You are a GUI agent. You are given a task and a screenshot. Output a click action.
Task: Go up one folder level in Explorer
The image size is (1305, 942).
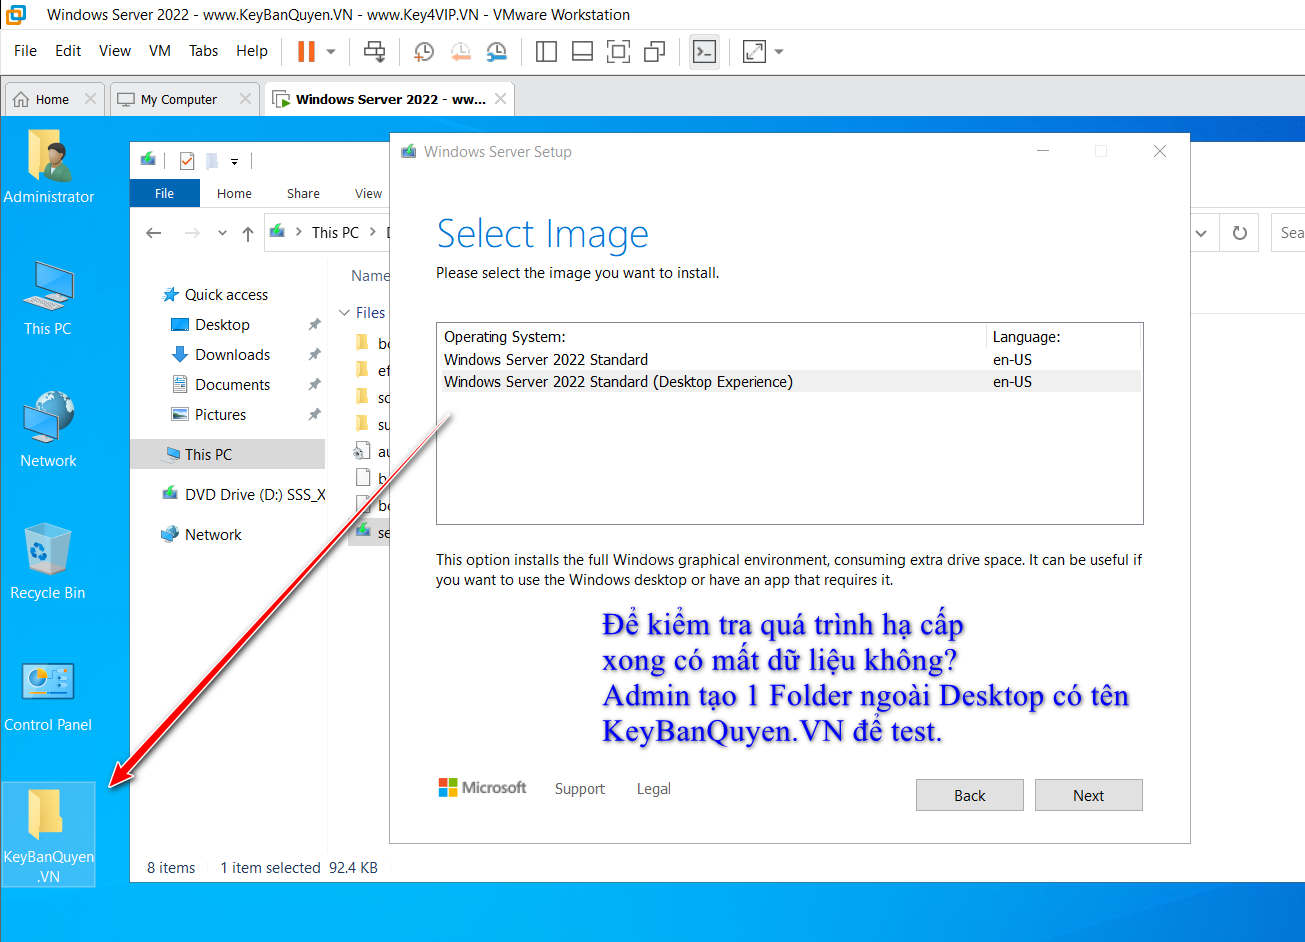click(x=248, y=233)
